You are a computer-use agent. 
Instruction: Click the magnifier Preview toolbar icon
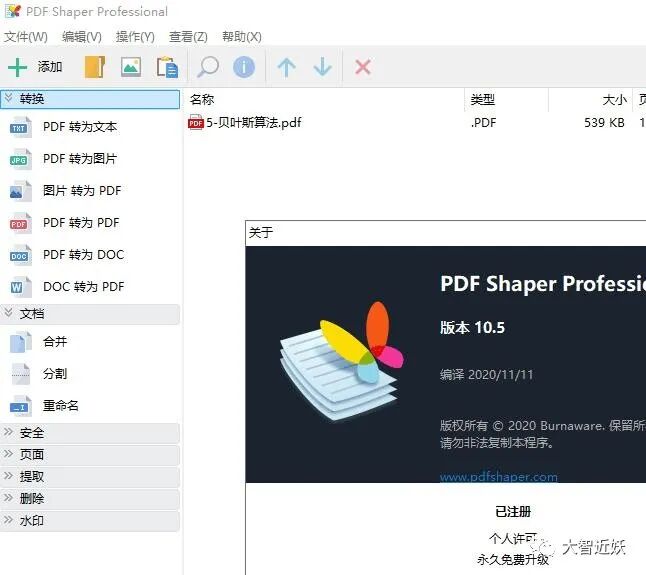[208, 67]
